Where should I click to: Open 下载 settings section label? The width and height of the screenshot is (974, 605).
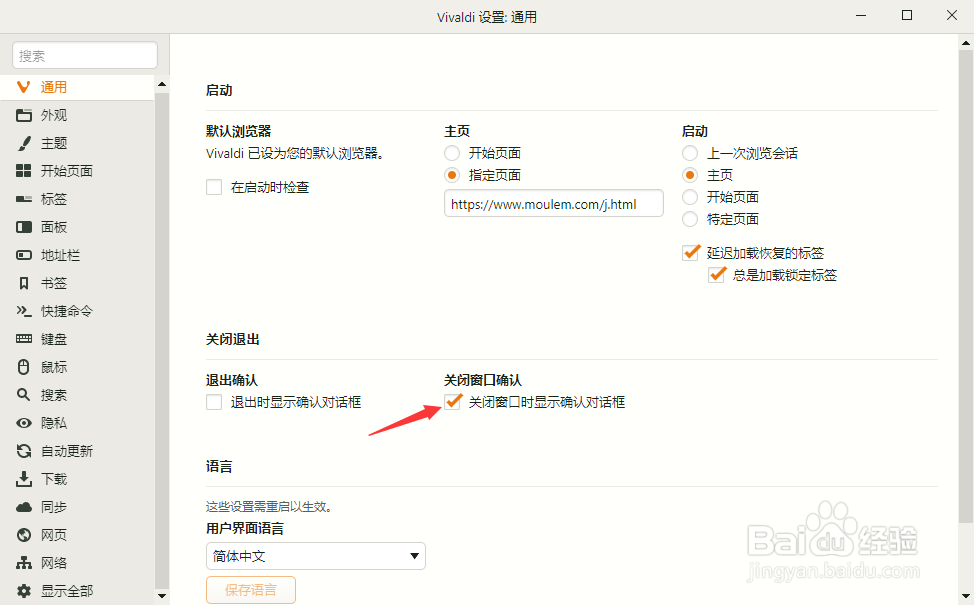[54, 479]
